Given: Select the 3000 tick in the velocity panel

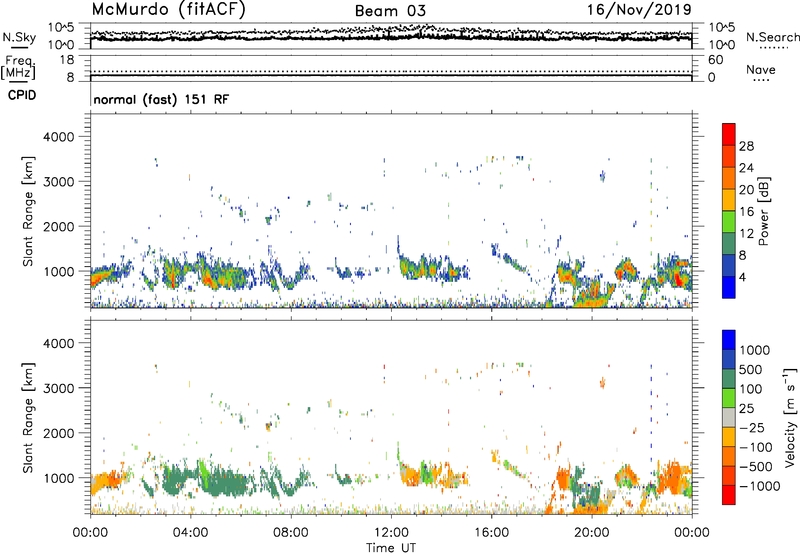Looking at the screenshot, I should point(58,388).
